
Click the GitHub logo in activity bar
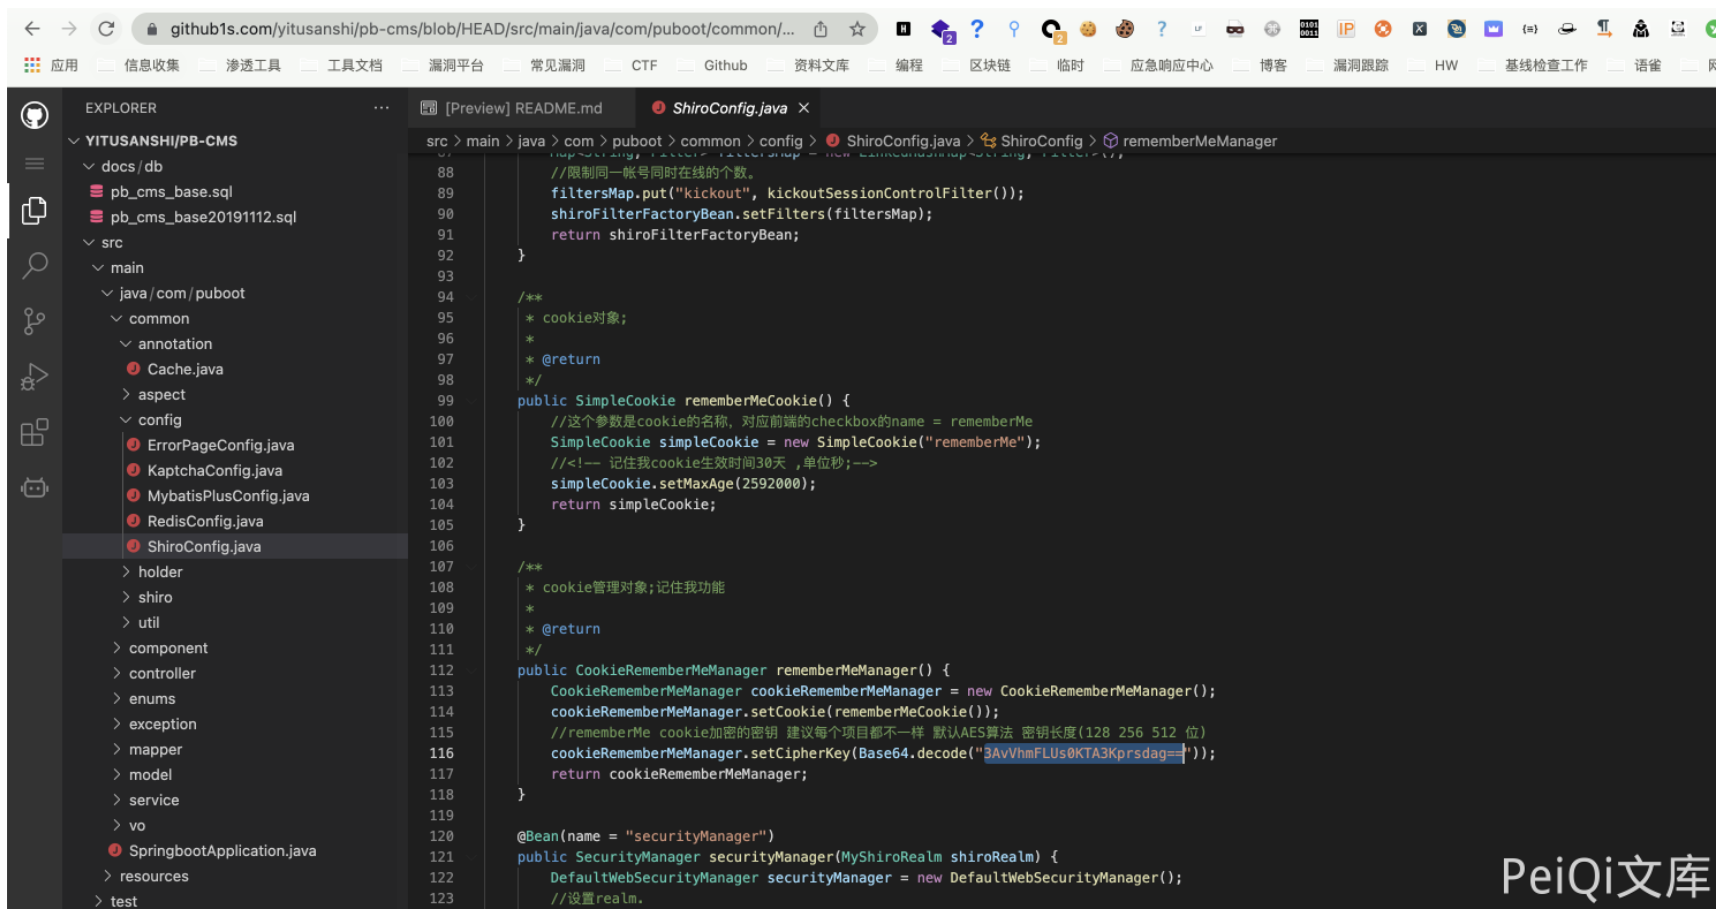tap(34, 116)
